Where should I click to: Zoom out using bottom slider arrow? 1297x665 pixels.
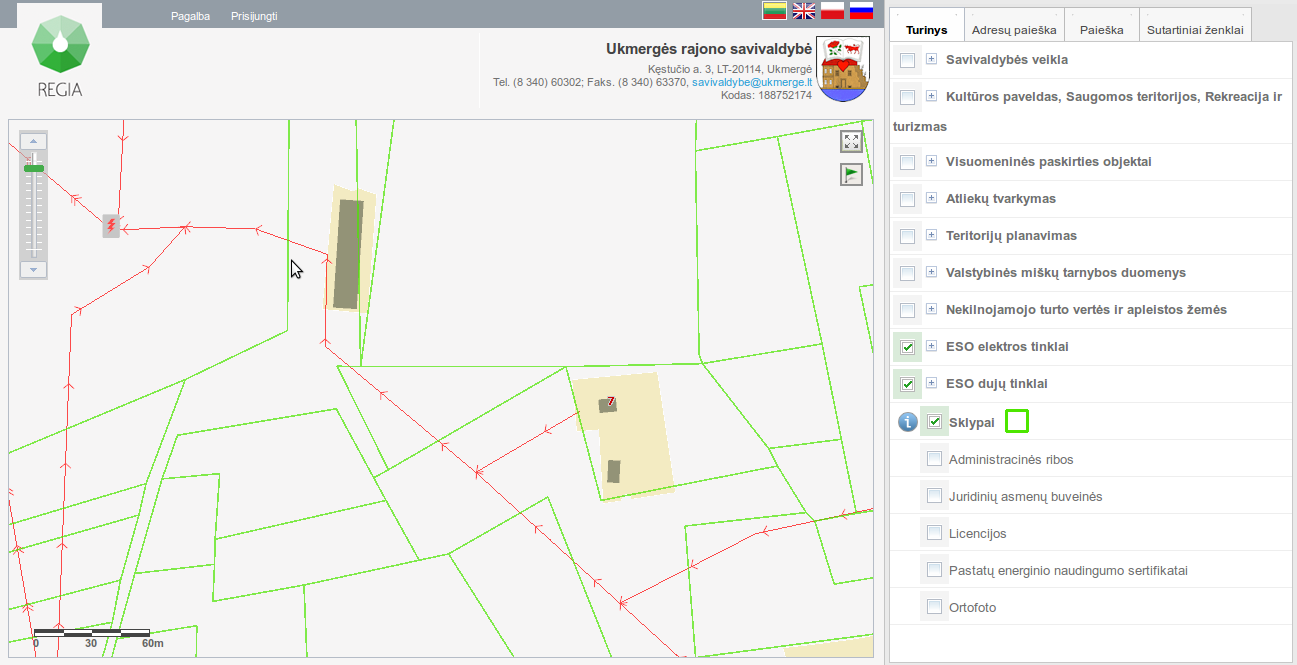click(x=33, y=270)
